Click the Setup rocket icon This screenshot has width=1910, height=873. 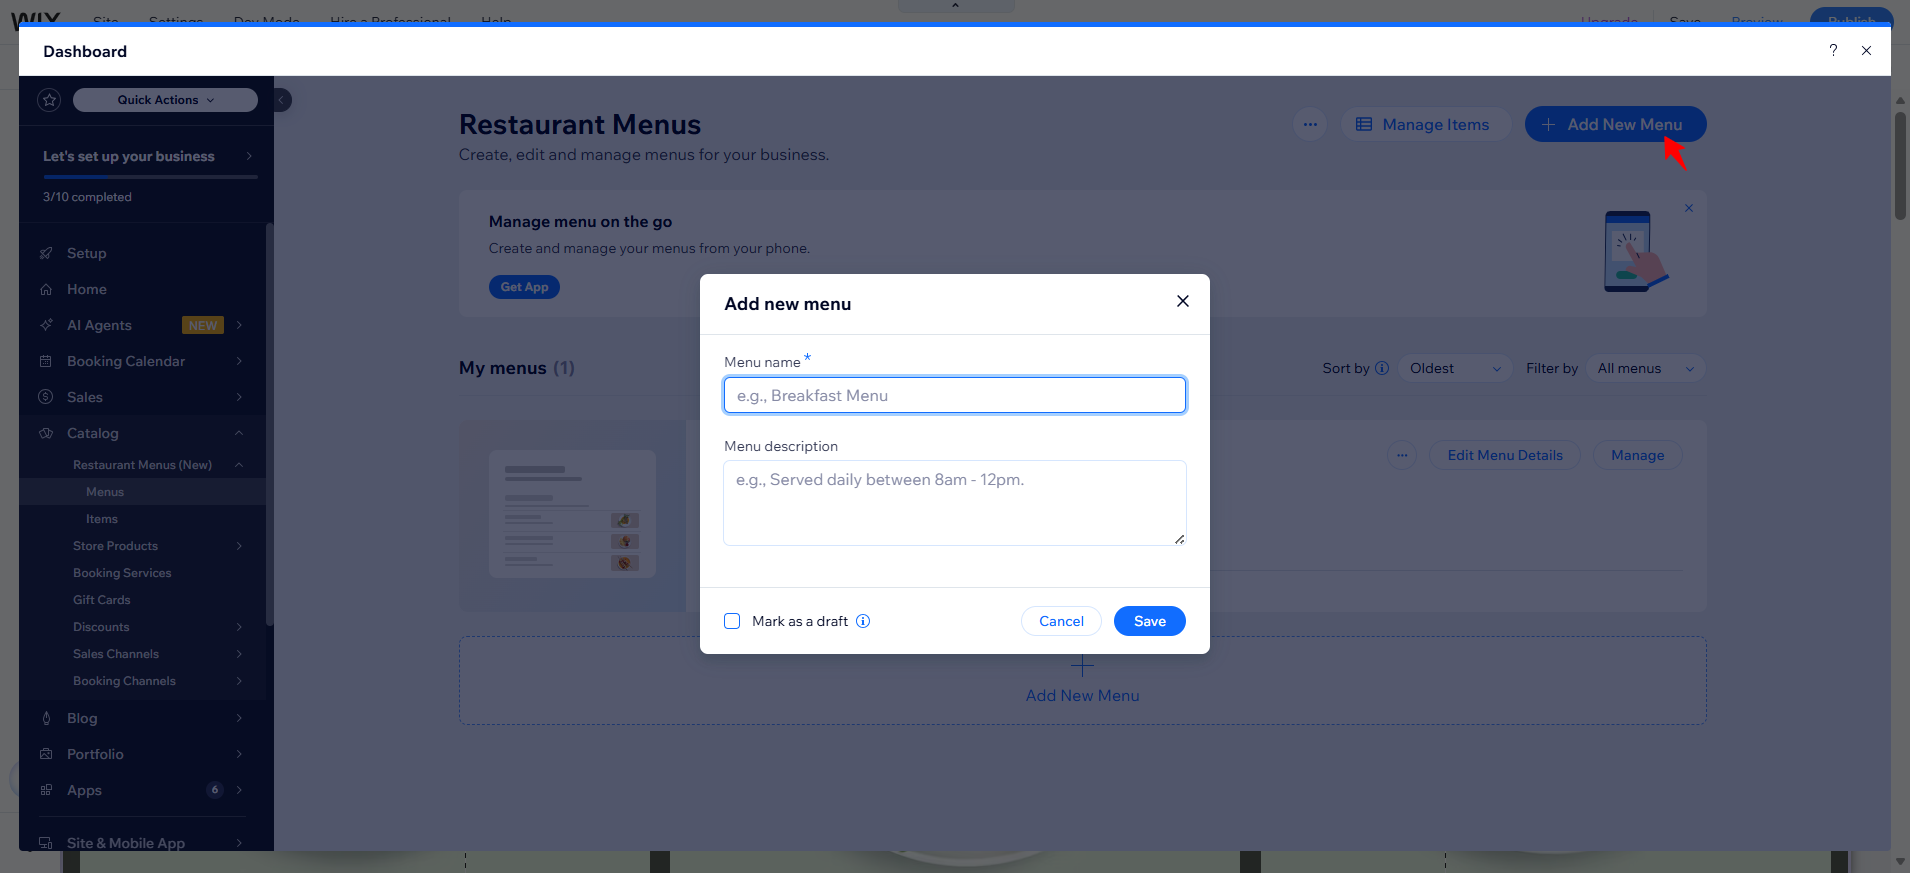(46, 253)
